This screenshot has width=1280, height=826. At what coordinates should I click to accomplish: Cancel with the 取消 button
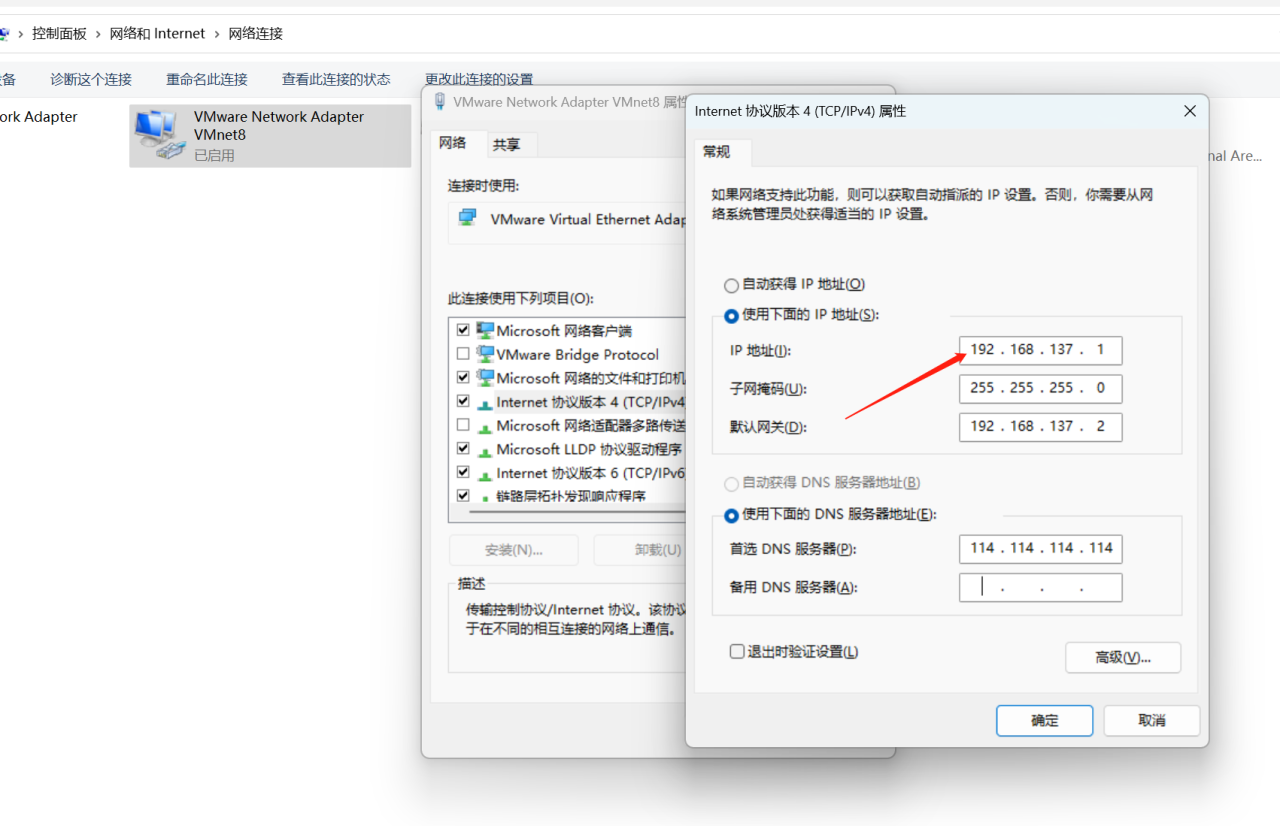click(1152, 720)
